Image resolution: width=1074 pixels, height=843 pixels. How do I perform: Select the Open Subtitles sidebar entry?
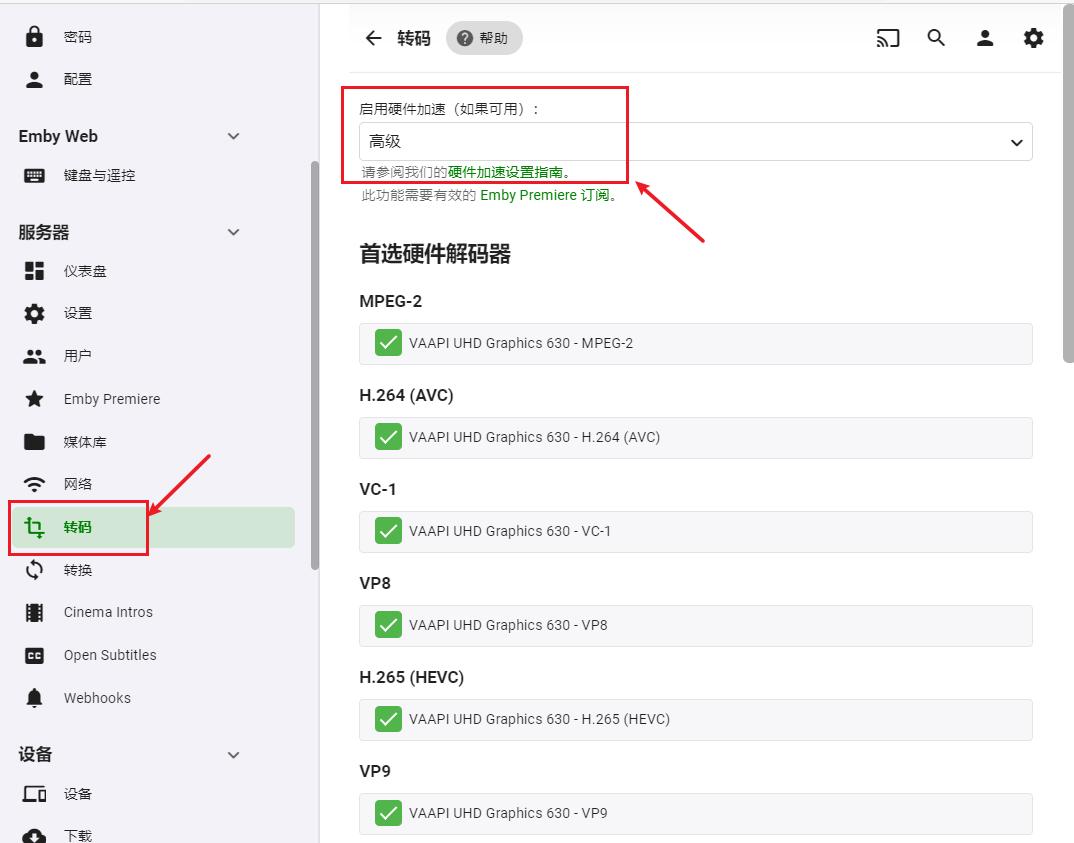coord(110,655)
